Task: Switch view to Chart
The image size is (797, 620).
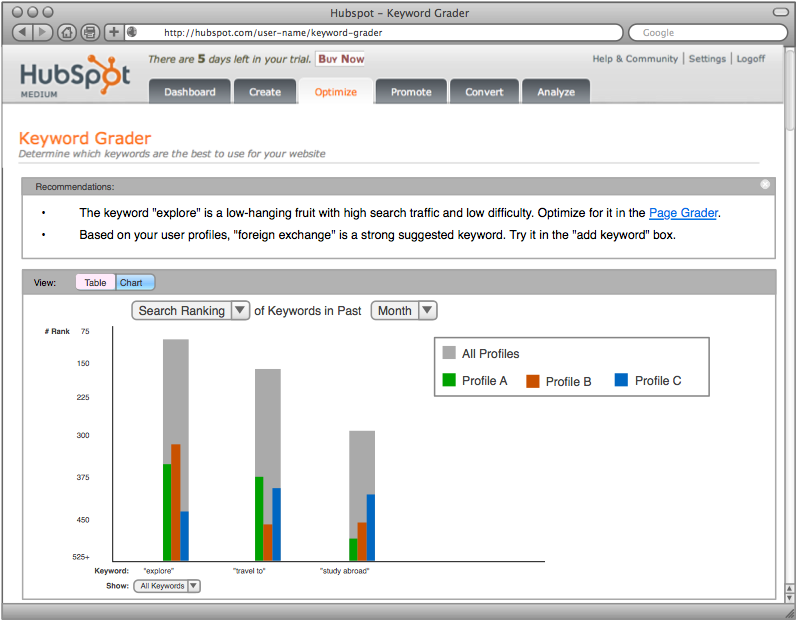Action: click(x=135, y=283)
